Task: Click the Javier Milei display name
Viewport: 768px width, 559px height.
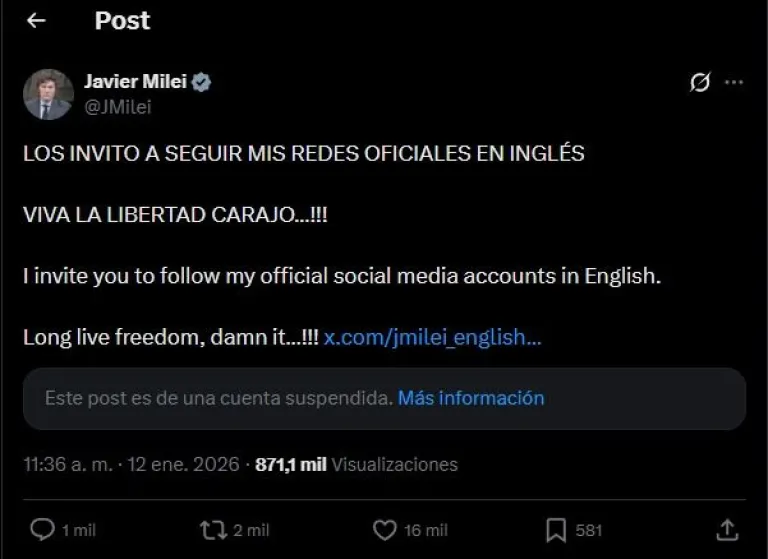Action: click(x=138, y=83)
